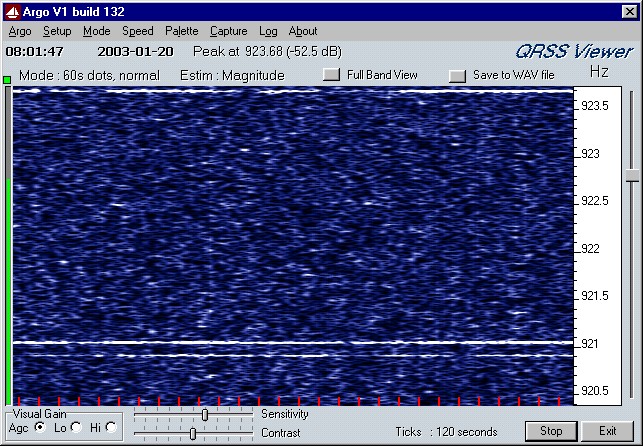Click the 921 Hz scale label

590,344
